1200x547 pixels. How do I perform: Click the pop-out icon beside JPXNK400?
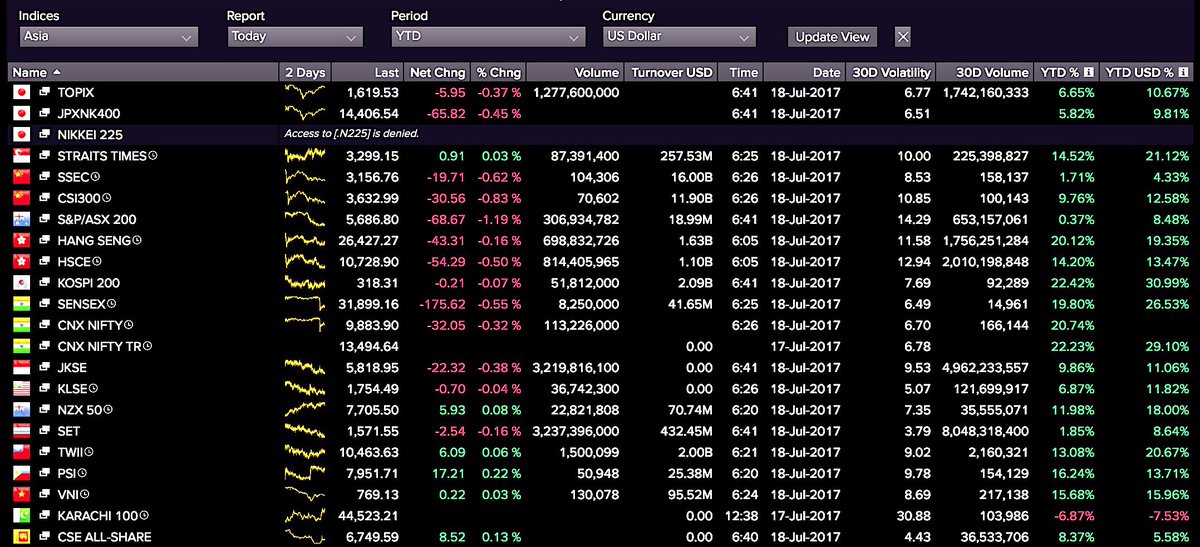coord(45,113)
